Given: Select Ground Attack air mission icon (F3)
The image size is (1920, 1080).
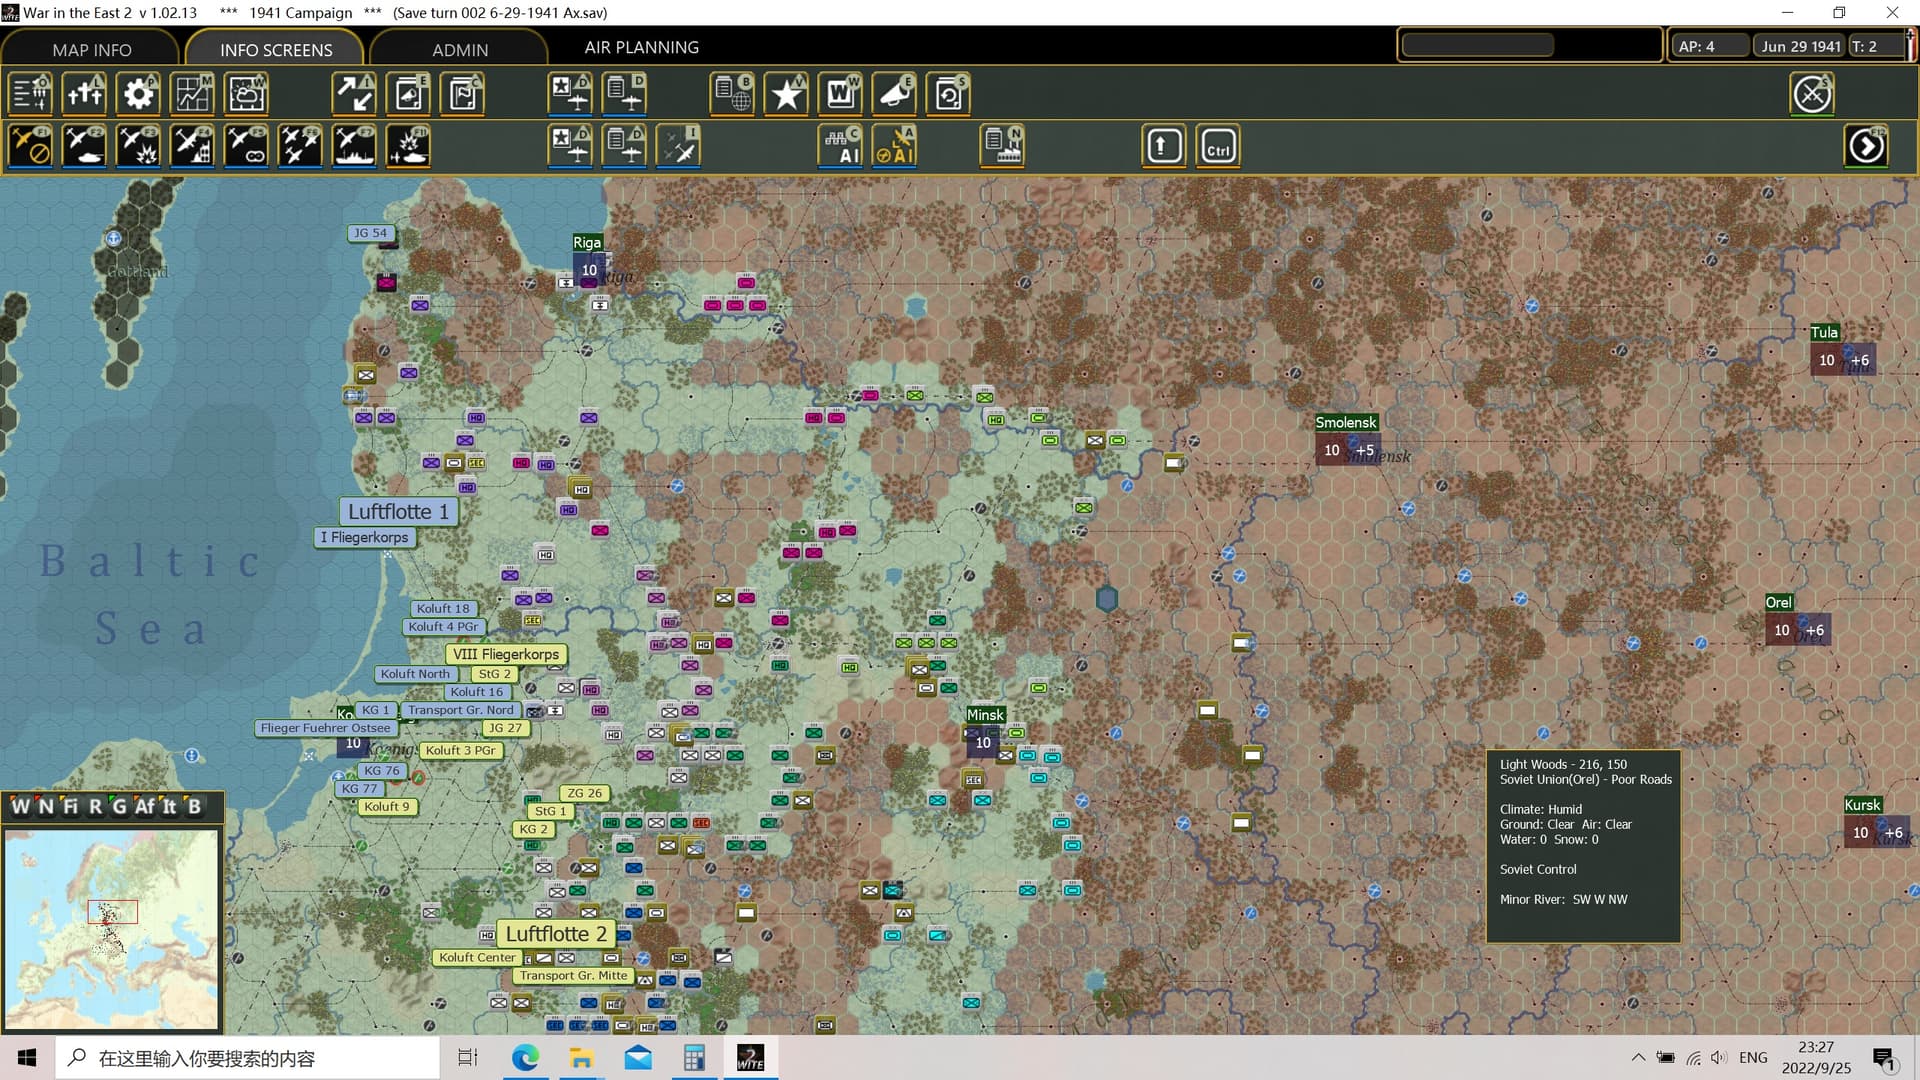Looking at the screenshot, I should click(138, 147).
